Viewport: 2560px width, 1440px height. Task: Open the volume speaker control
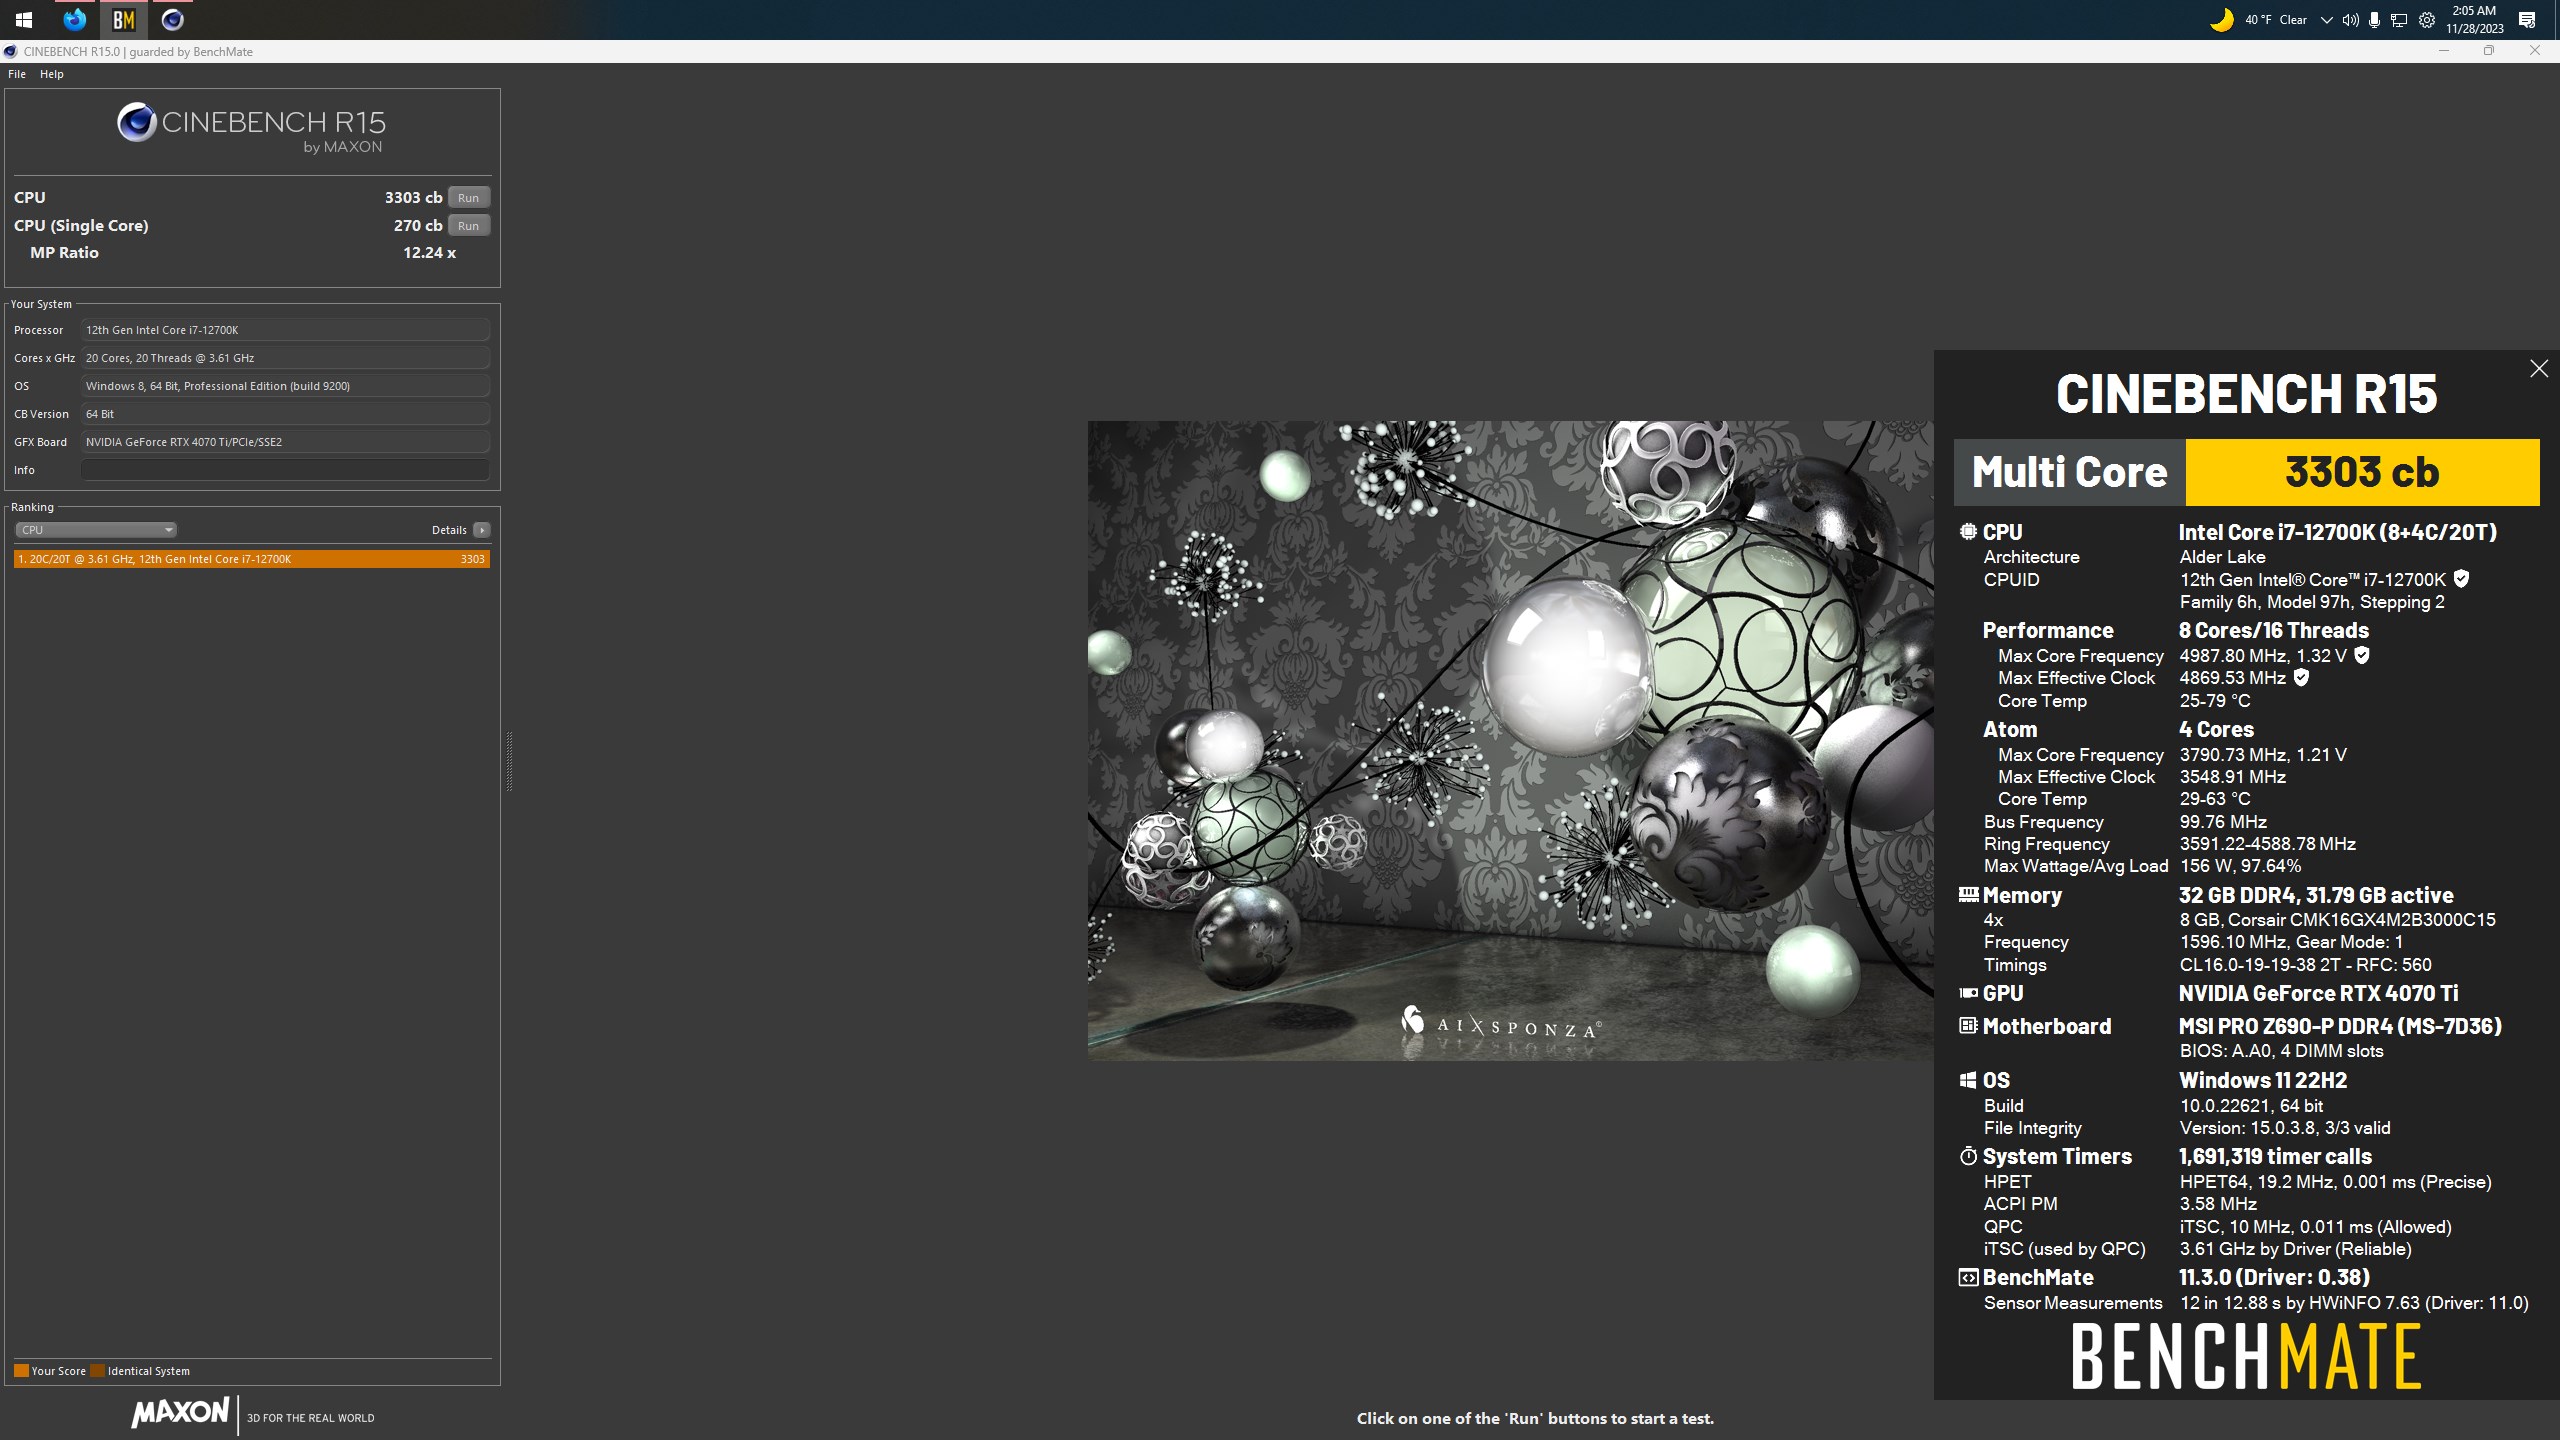2350,20
